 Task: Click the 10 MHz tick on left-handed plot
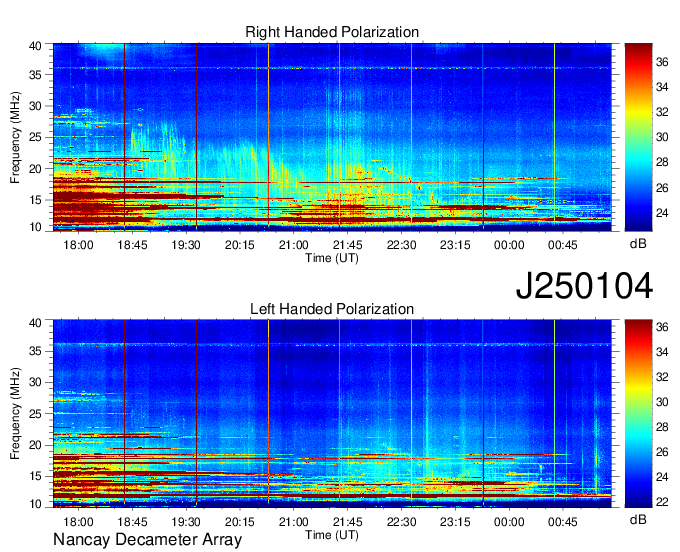tap(35, 504)
